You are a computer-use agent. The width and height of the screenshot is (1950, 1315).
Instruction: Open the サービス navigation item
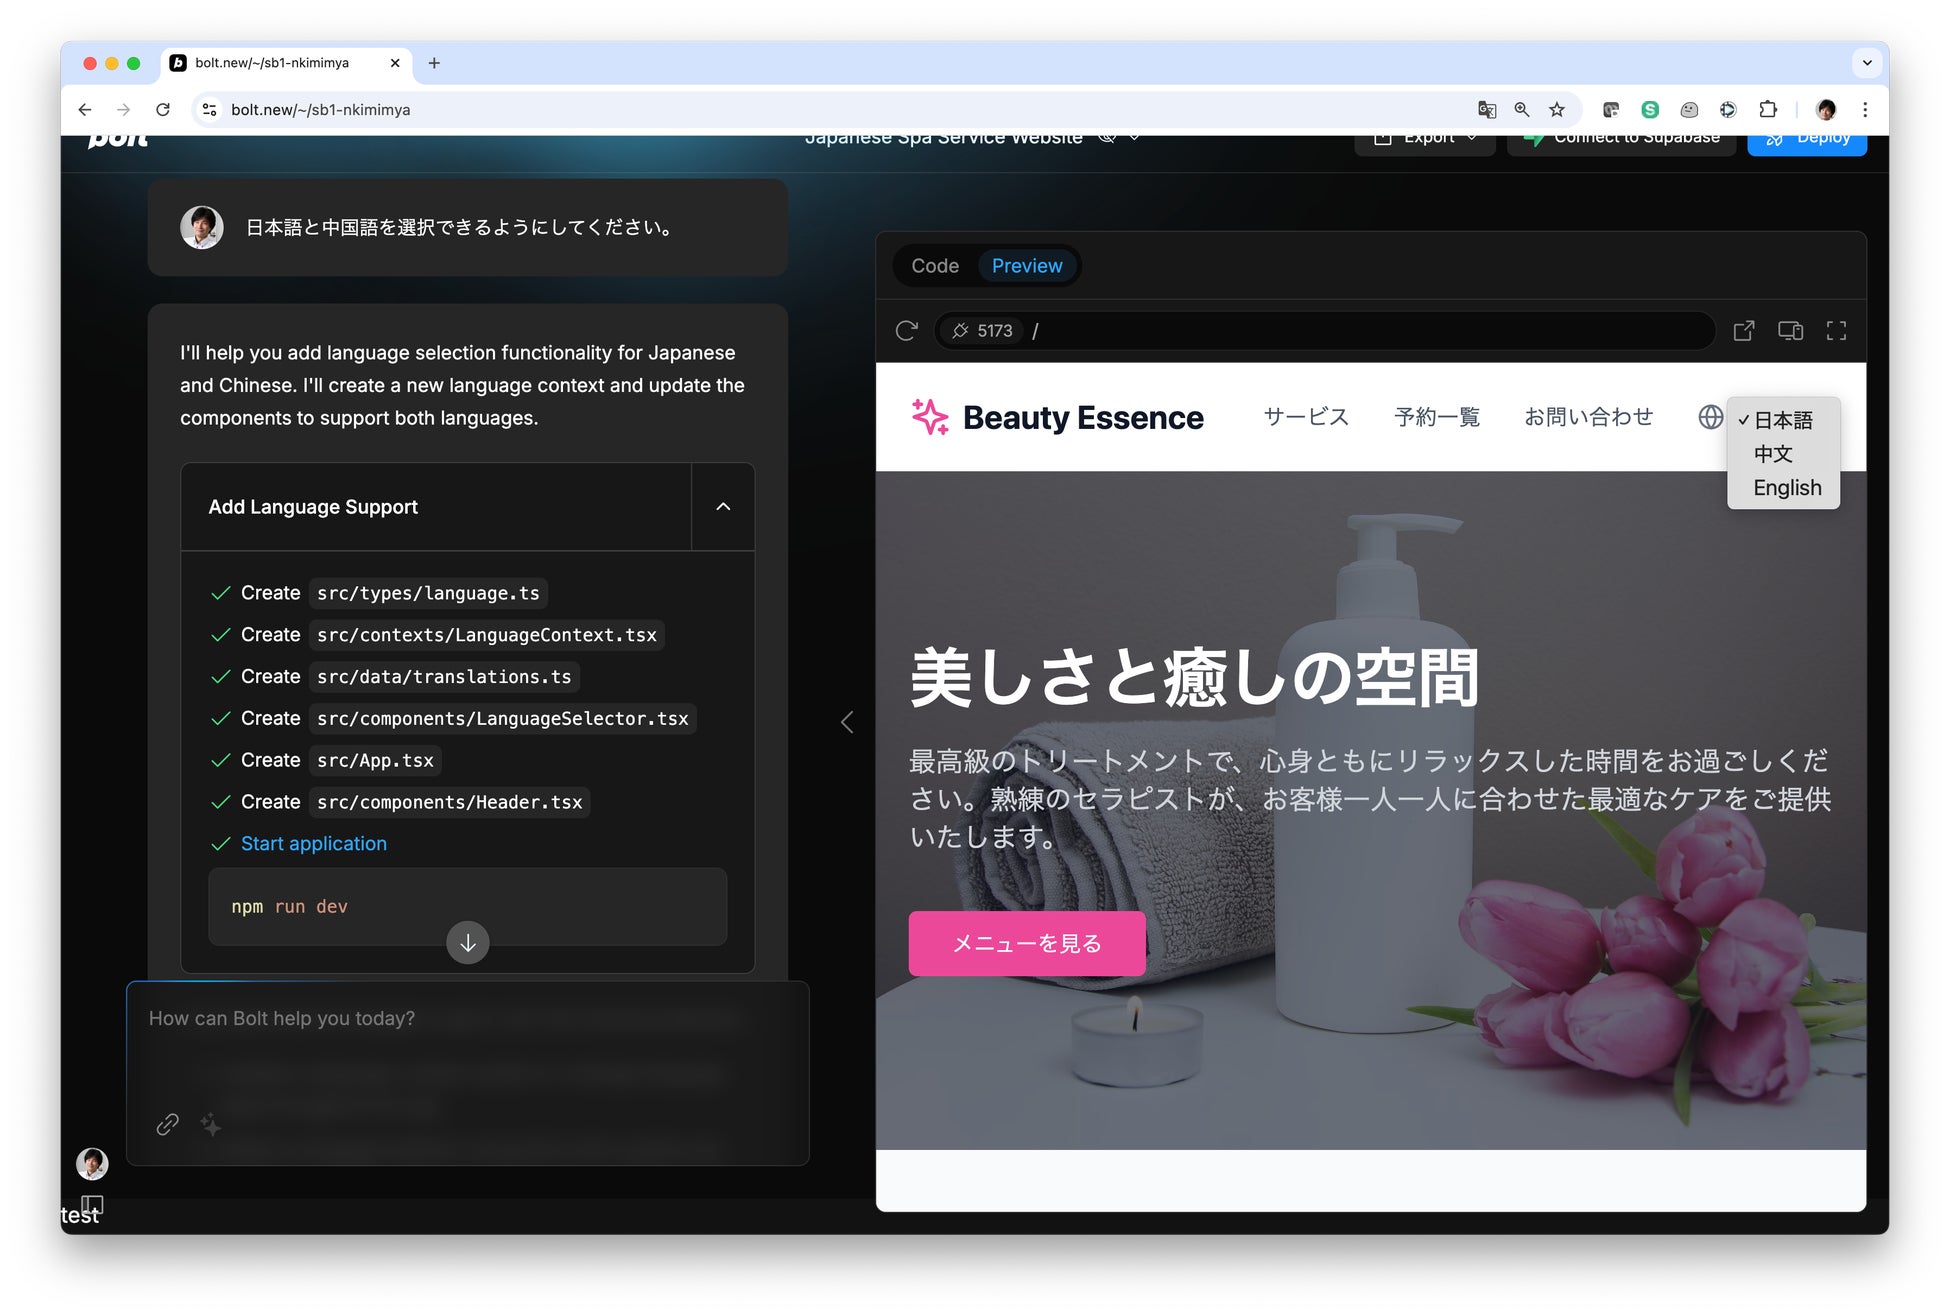[1306, 417]
